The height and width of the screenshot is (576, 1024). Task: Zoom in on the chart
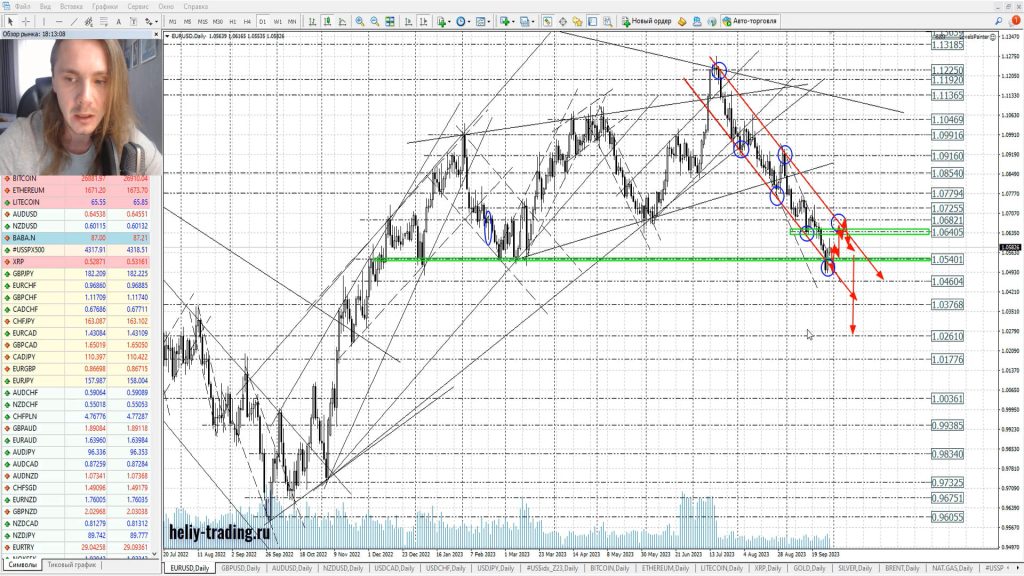click(360, 21)
